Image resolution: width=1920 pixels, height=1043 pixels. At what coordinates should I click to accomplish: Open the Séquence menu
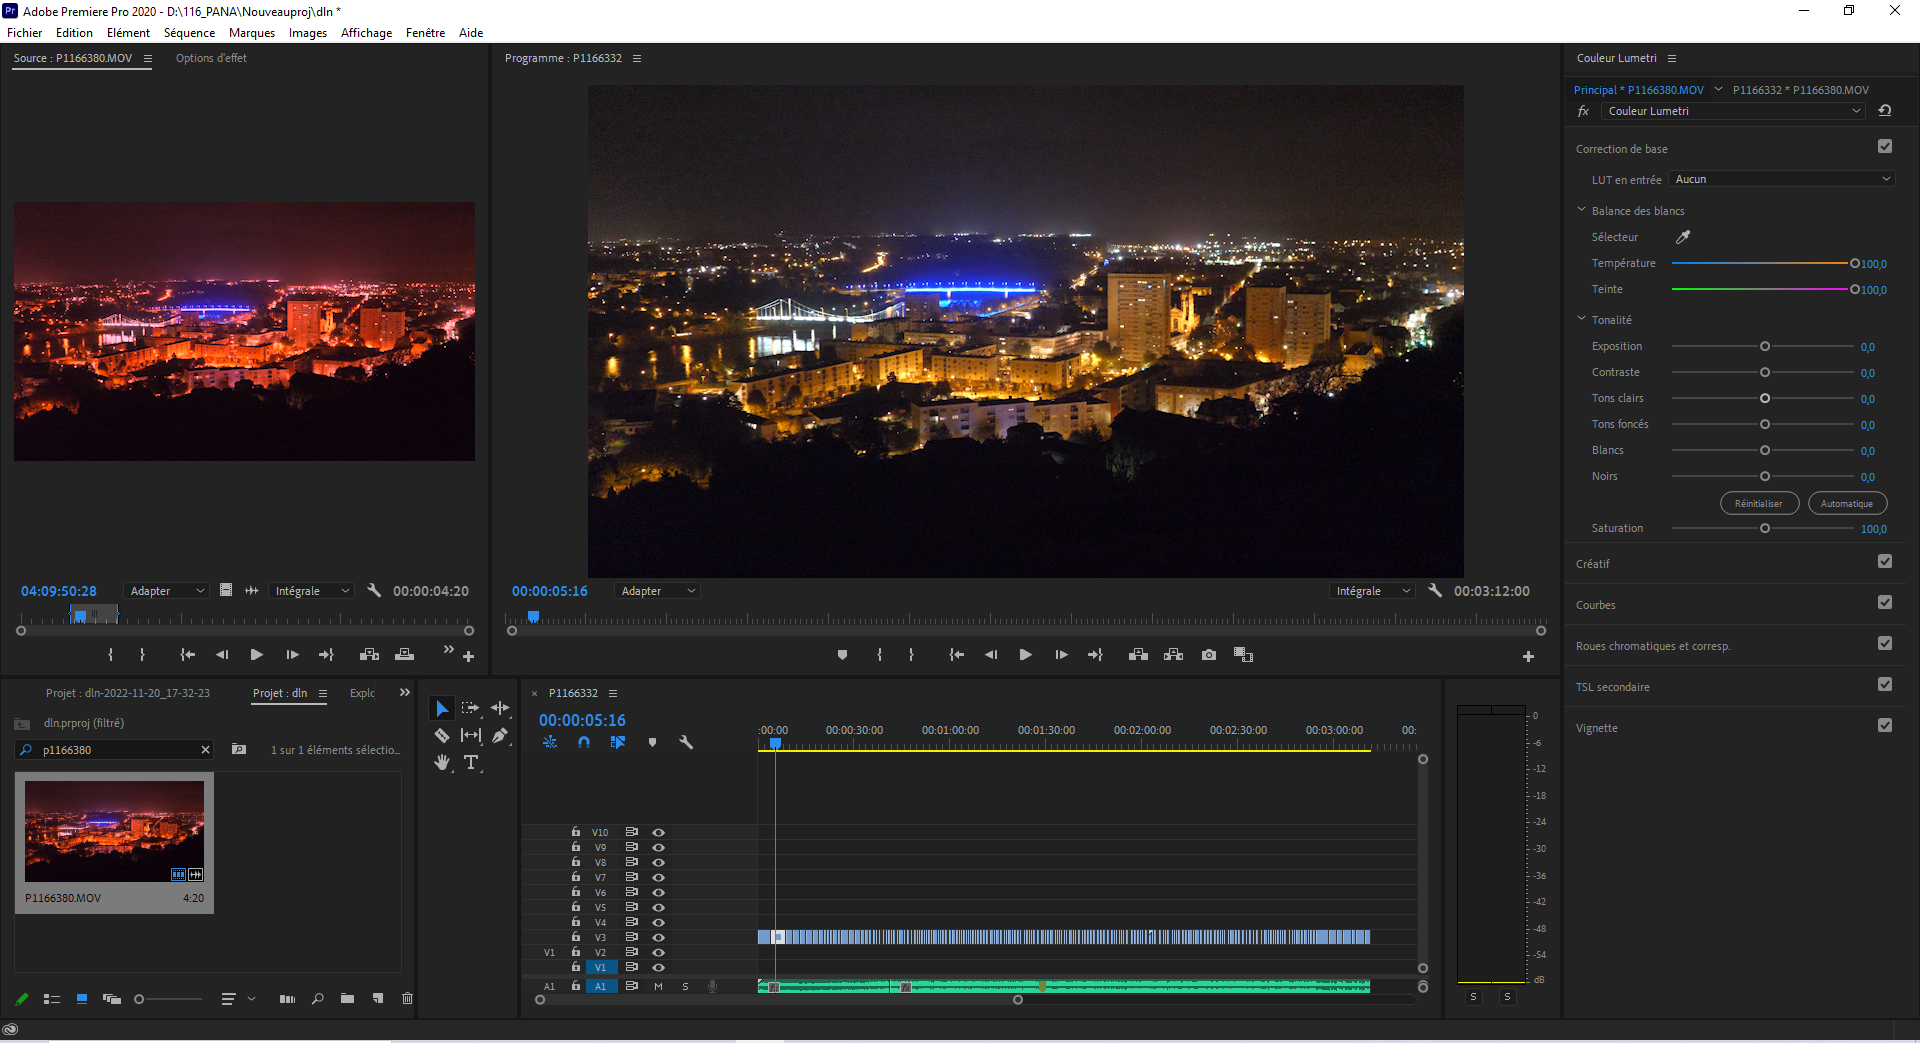pos(189,33)
